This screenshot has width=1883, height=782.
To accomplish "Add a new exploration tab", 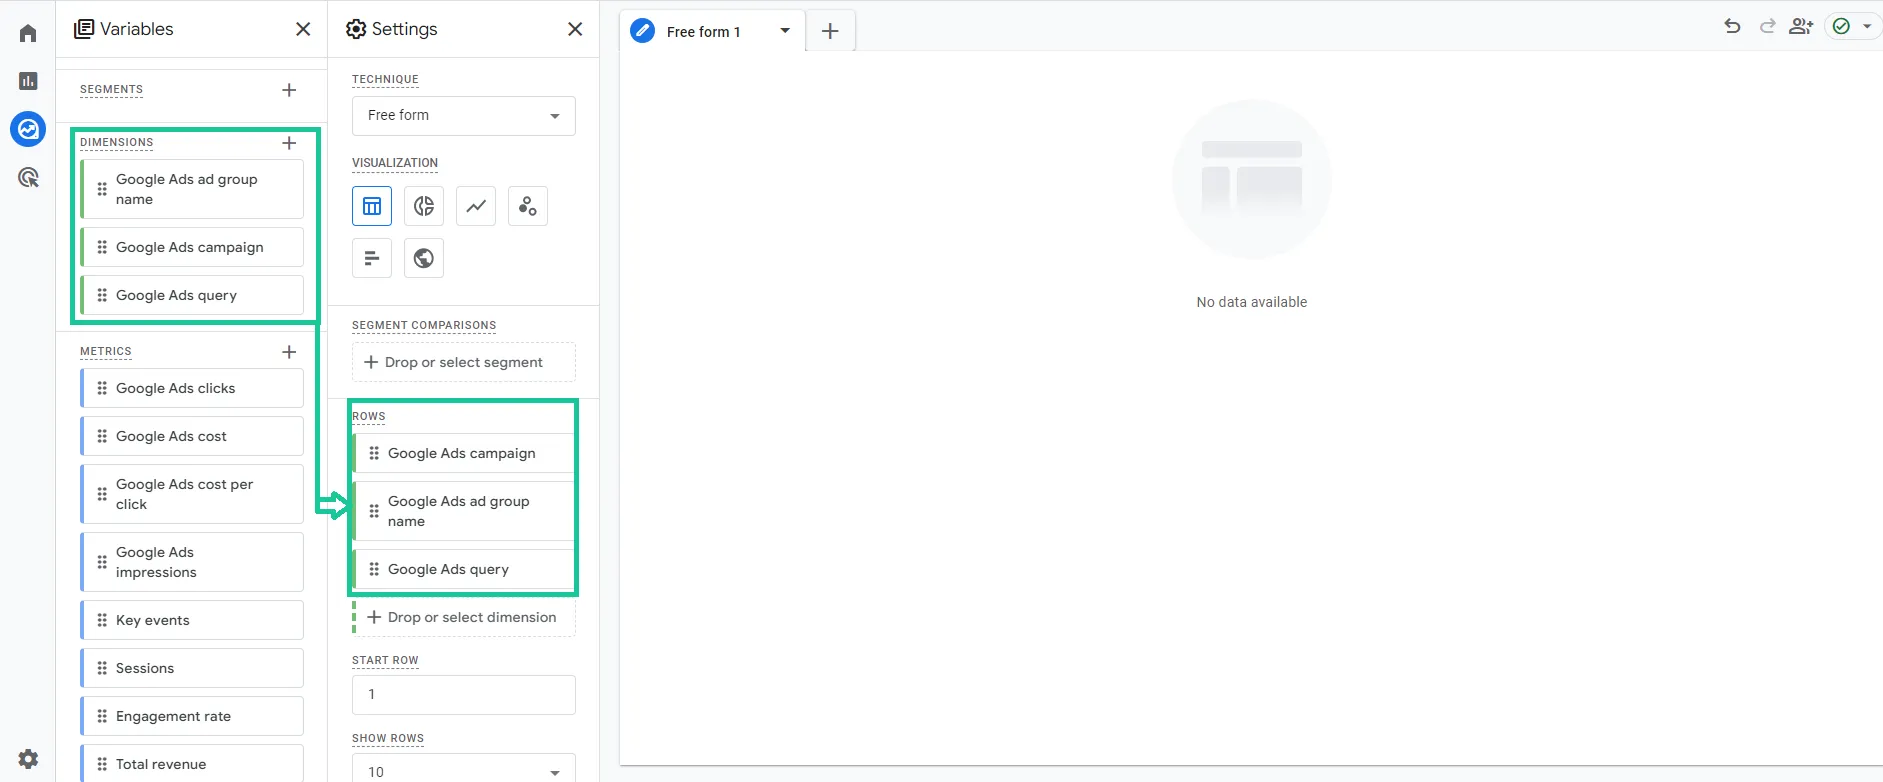I will point(830,31).
